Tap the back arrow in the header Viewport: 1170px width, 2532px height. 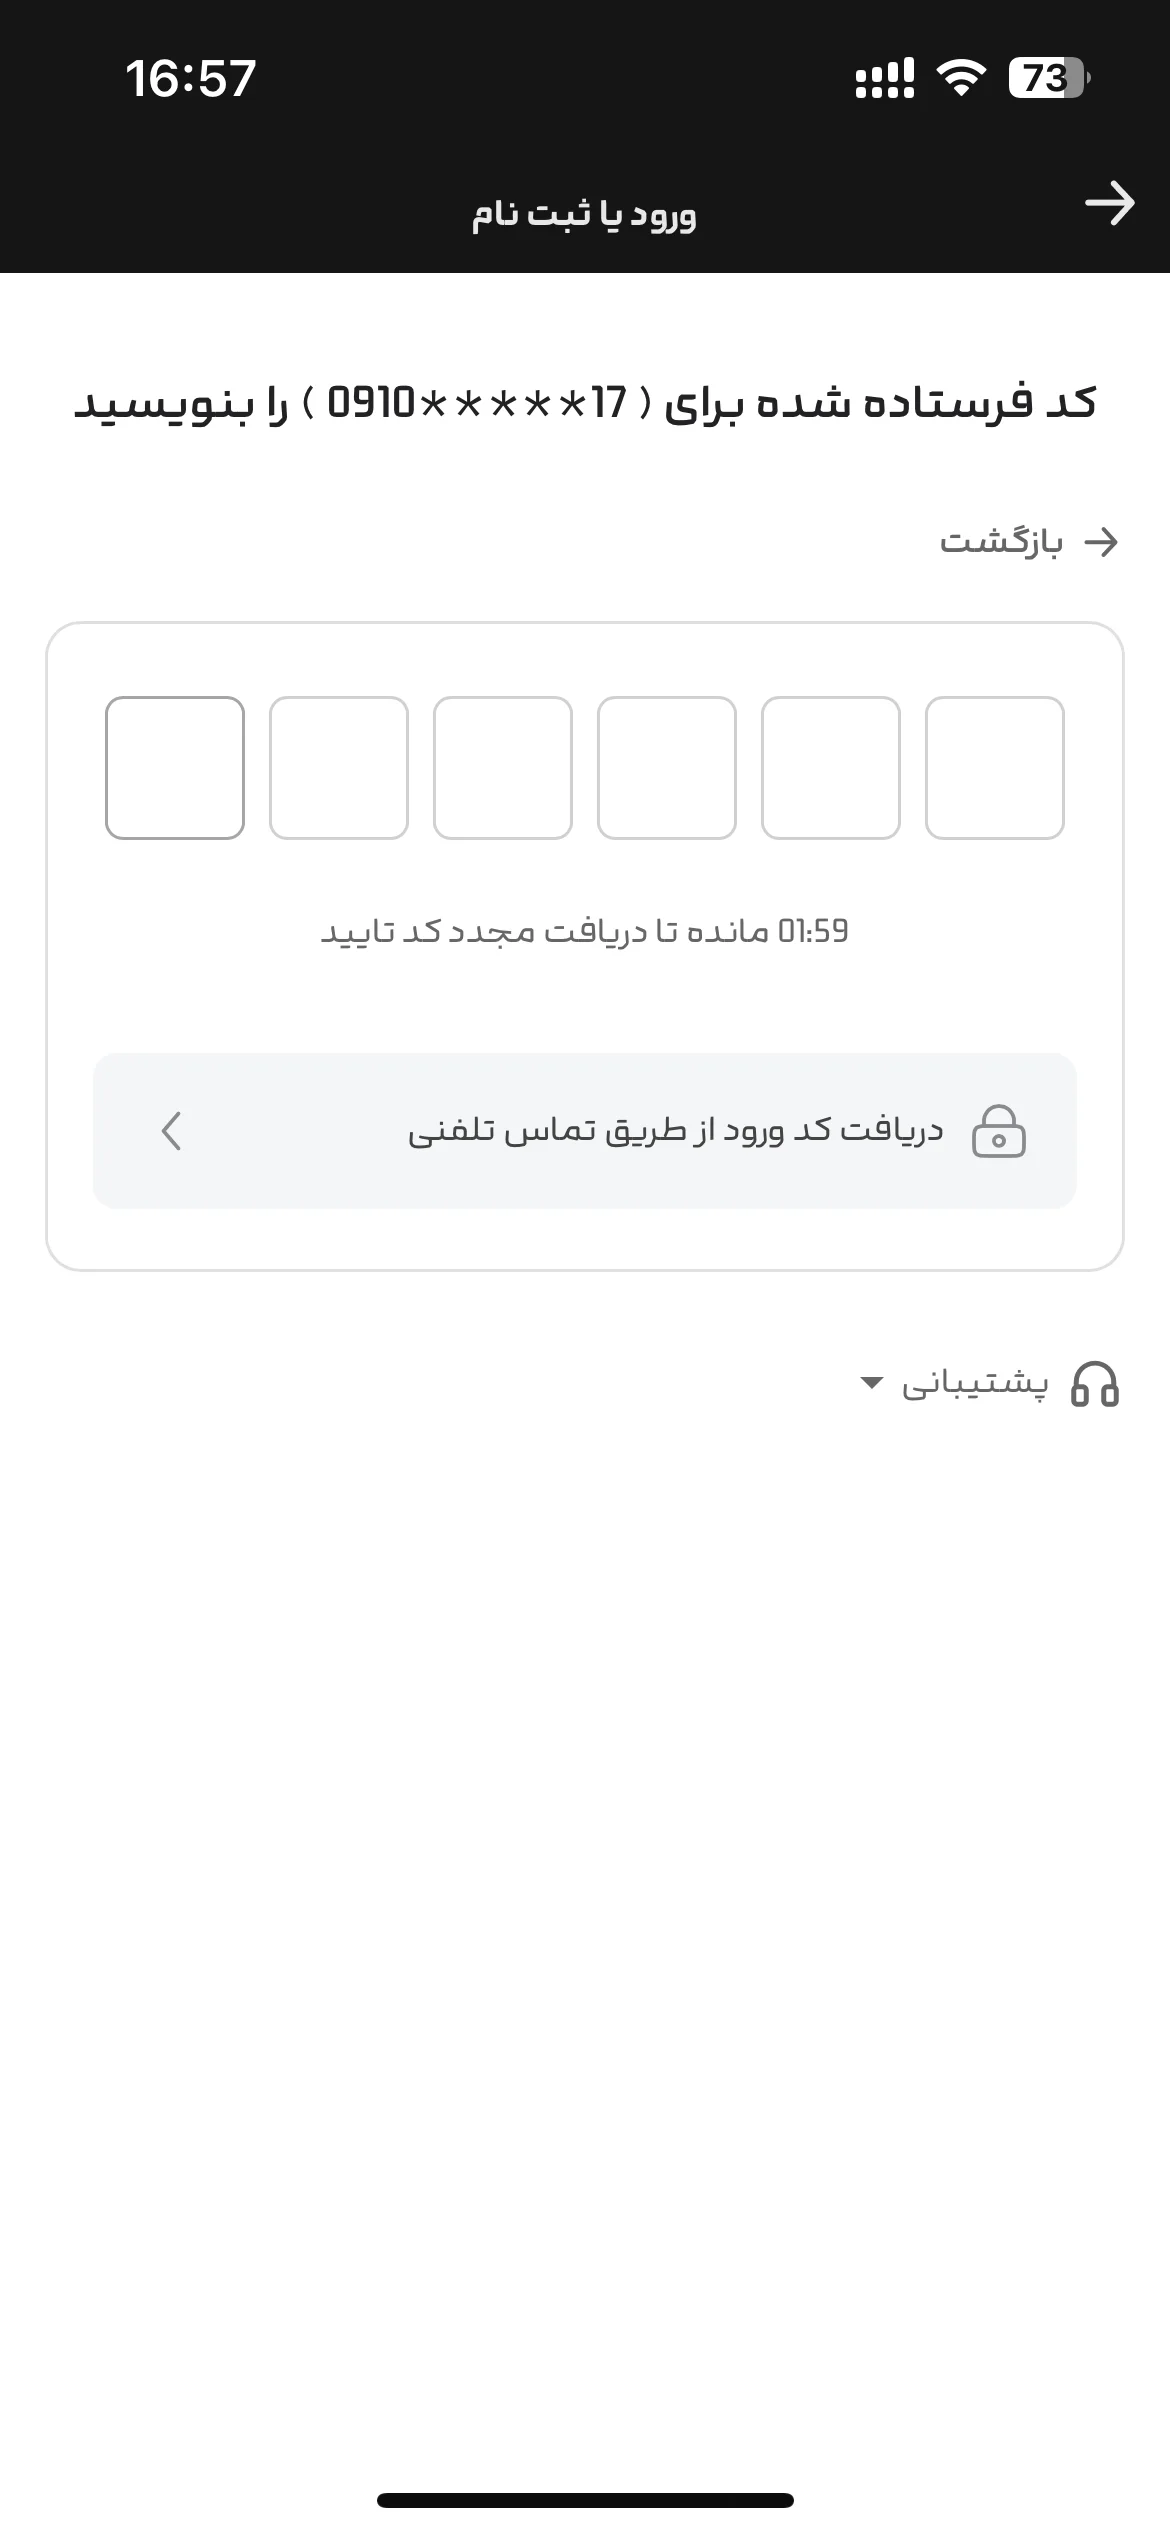1110,203
